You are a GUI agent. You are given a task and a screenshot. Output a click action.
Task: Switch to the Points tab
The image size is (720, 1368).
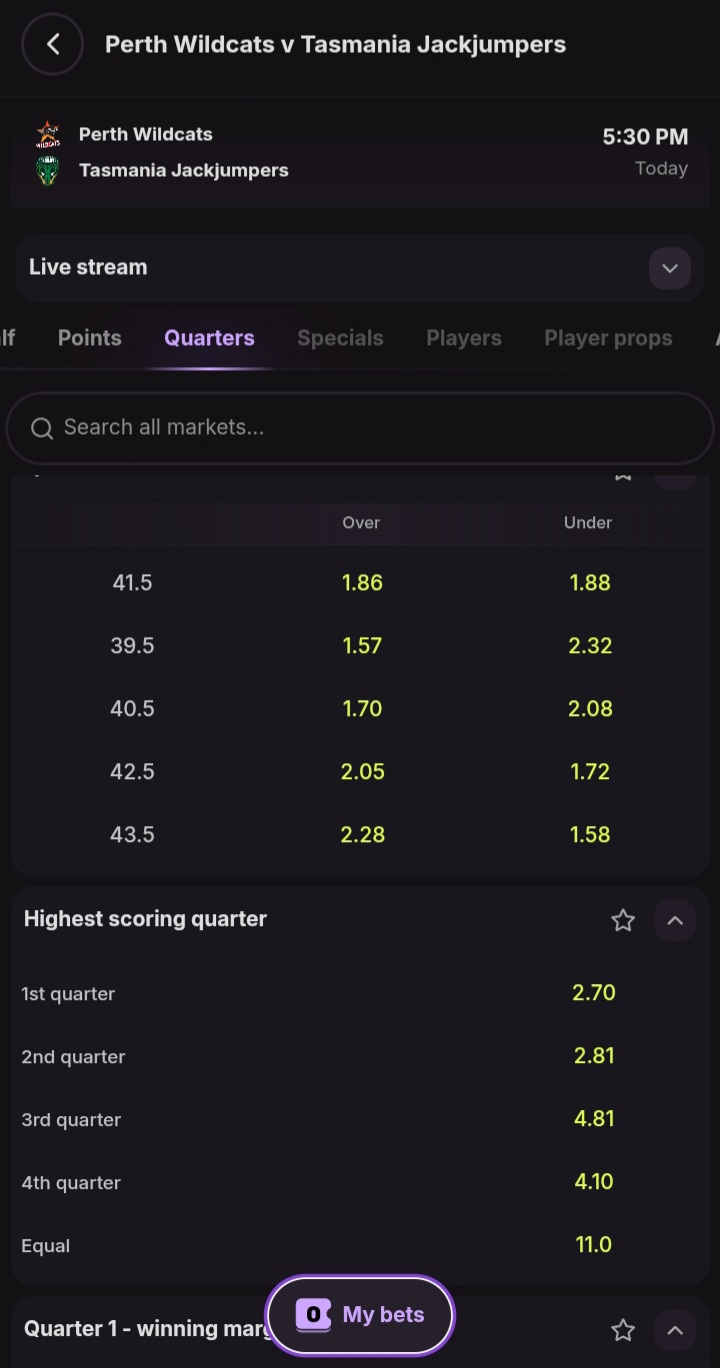90,338
